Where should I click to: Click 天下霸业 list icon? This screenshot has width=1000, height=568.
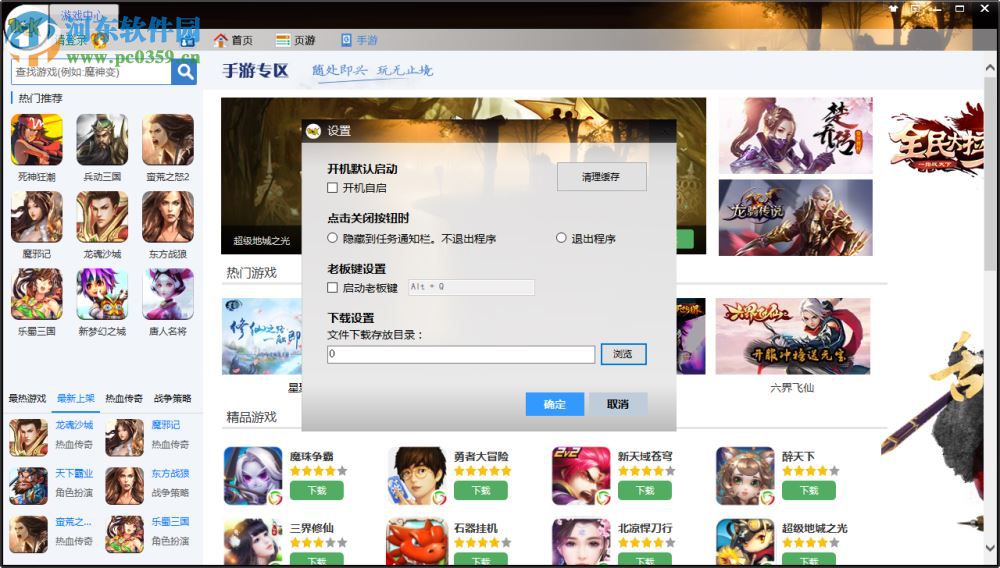pos(28,486)
